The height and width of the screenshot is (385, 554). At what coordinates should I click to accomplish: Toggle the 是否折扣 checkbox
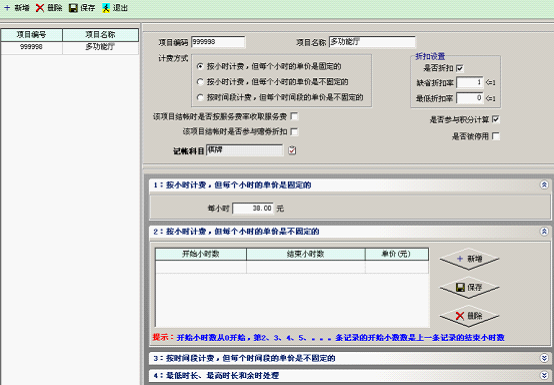[460, 68]
